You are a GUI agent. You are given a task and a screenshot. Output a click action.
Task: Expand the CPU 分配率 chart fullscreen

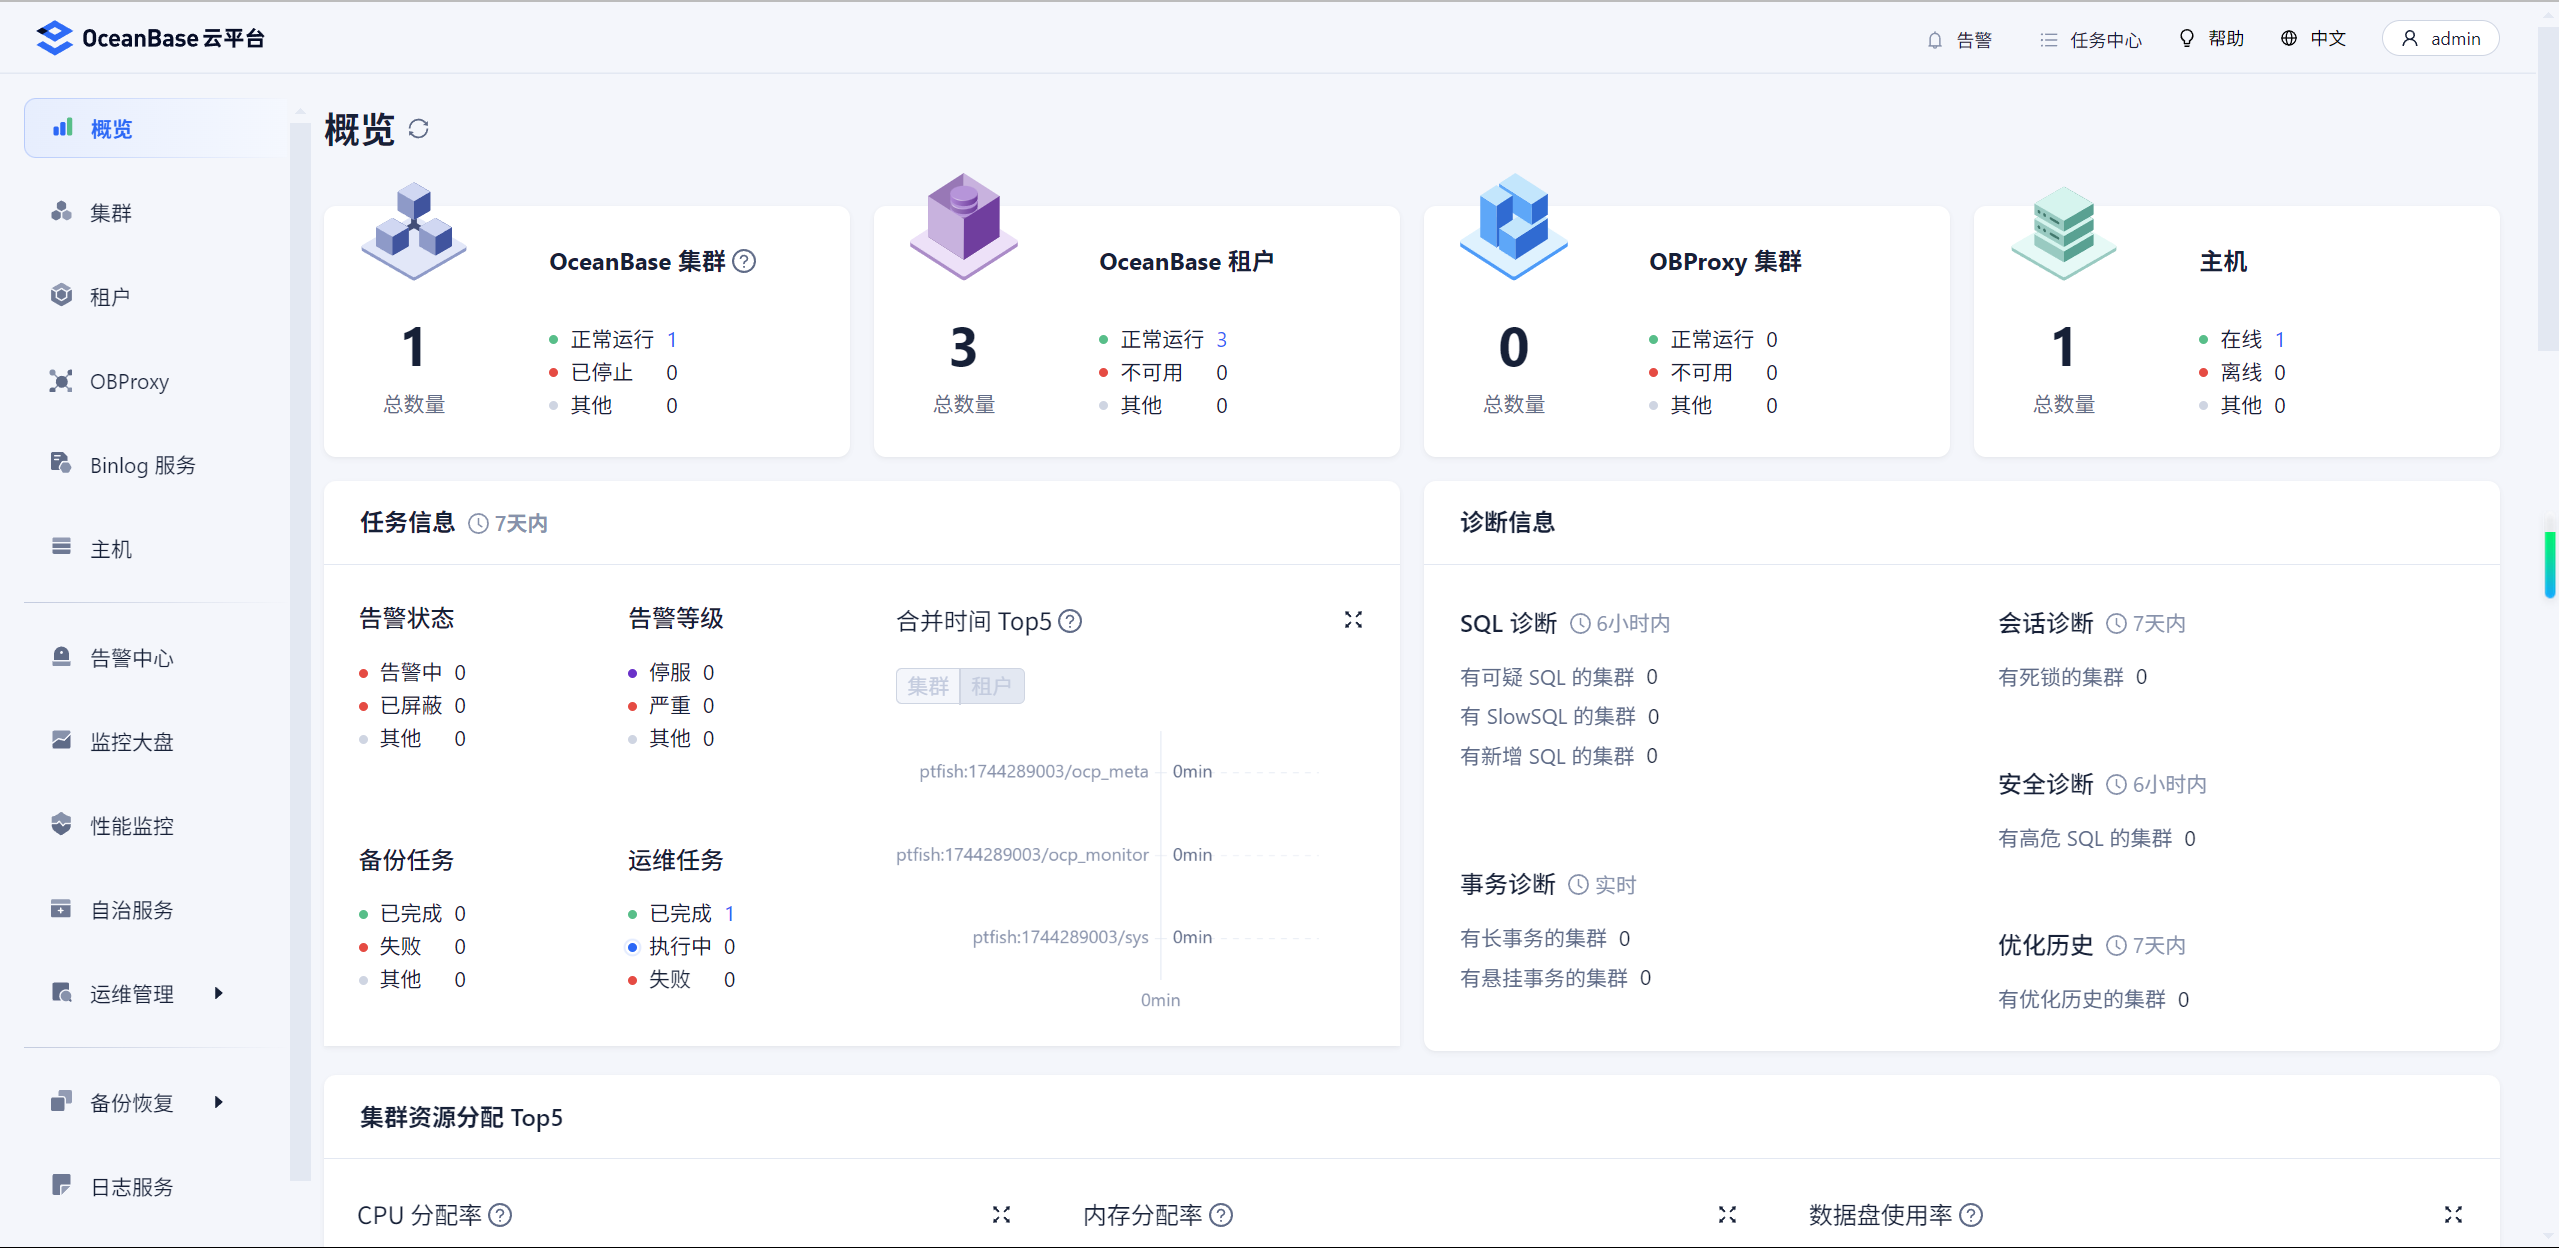point(1001,1214)
